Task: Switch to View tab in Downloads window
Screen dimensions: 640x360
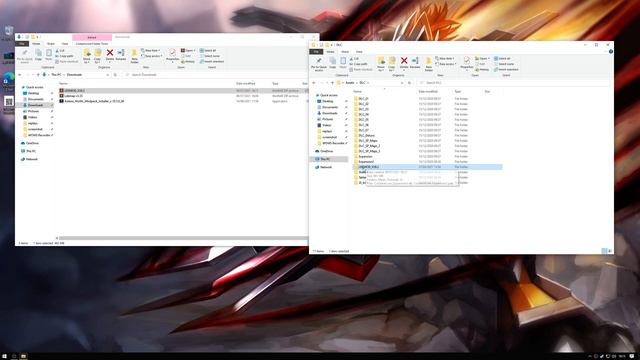Action: pos(65,44)
